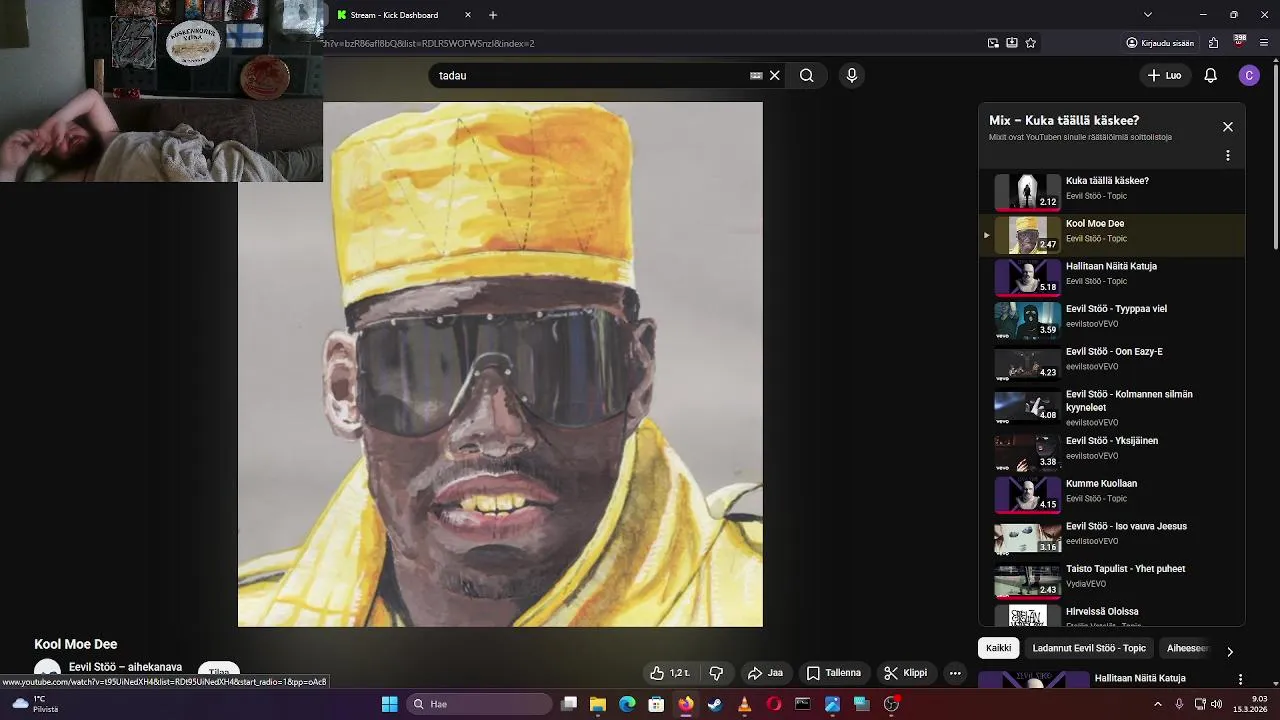Start voice search with the microphone icon
This screenshot has width=1280, height=720.
point(852,75)
